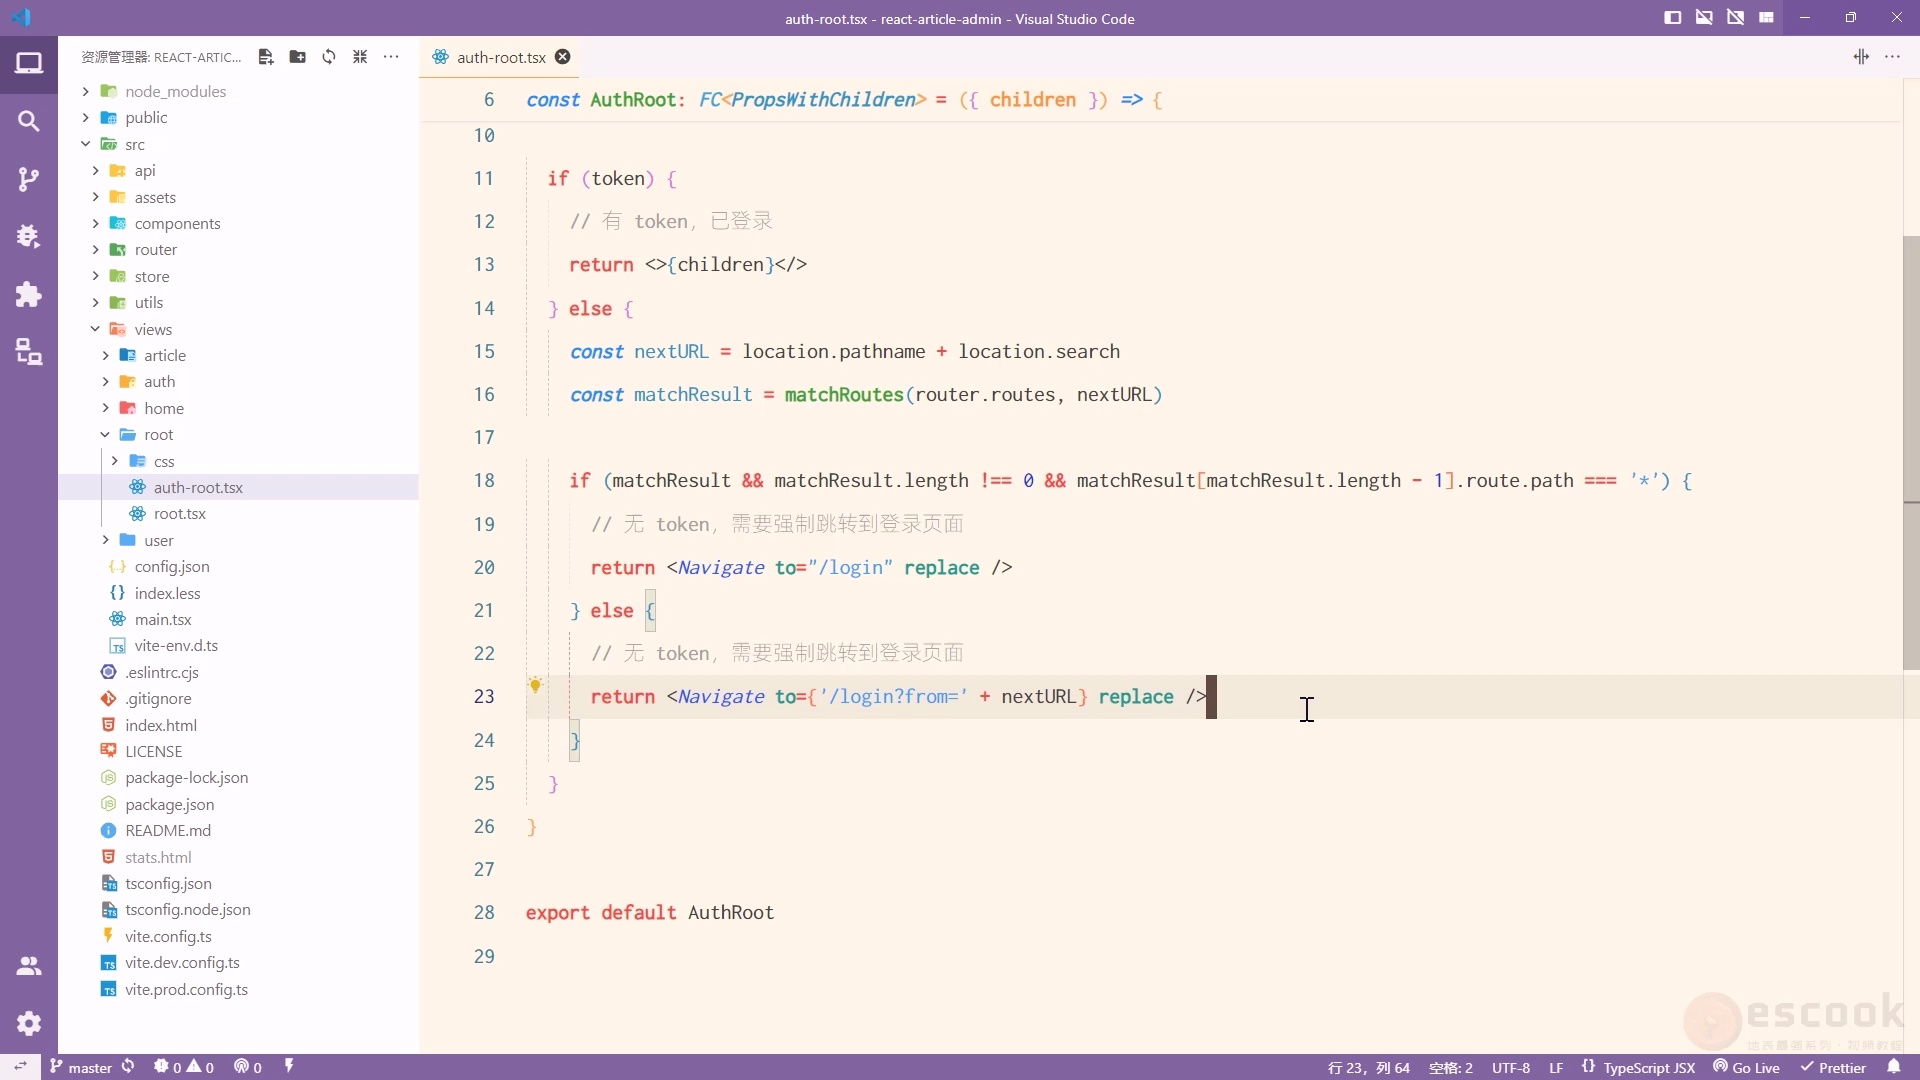1920x1080 pixels.
Task: Click the master branch status item
Action: pyautogui.click(x=82, y=1067)
